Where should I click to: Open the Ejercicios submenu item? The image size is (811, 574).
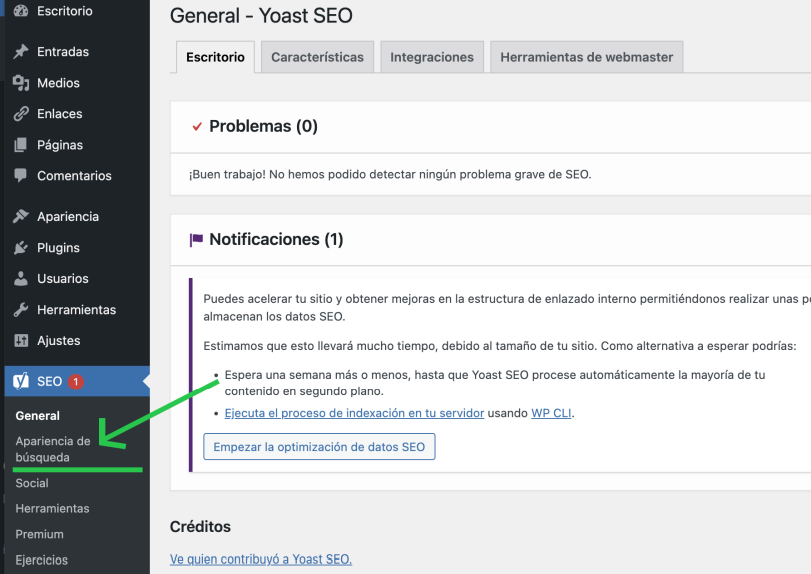click(41, 560)
